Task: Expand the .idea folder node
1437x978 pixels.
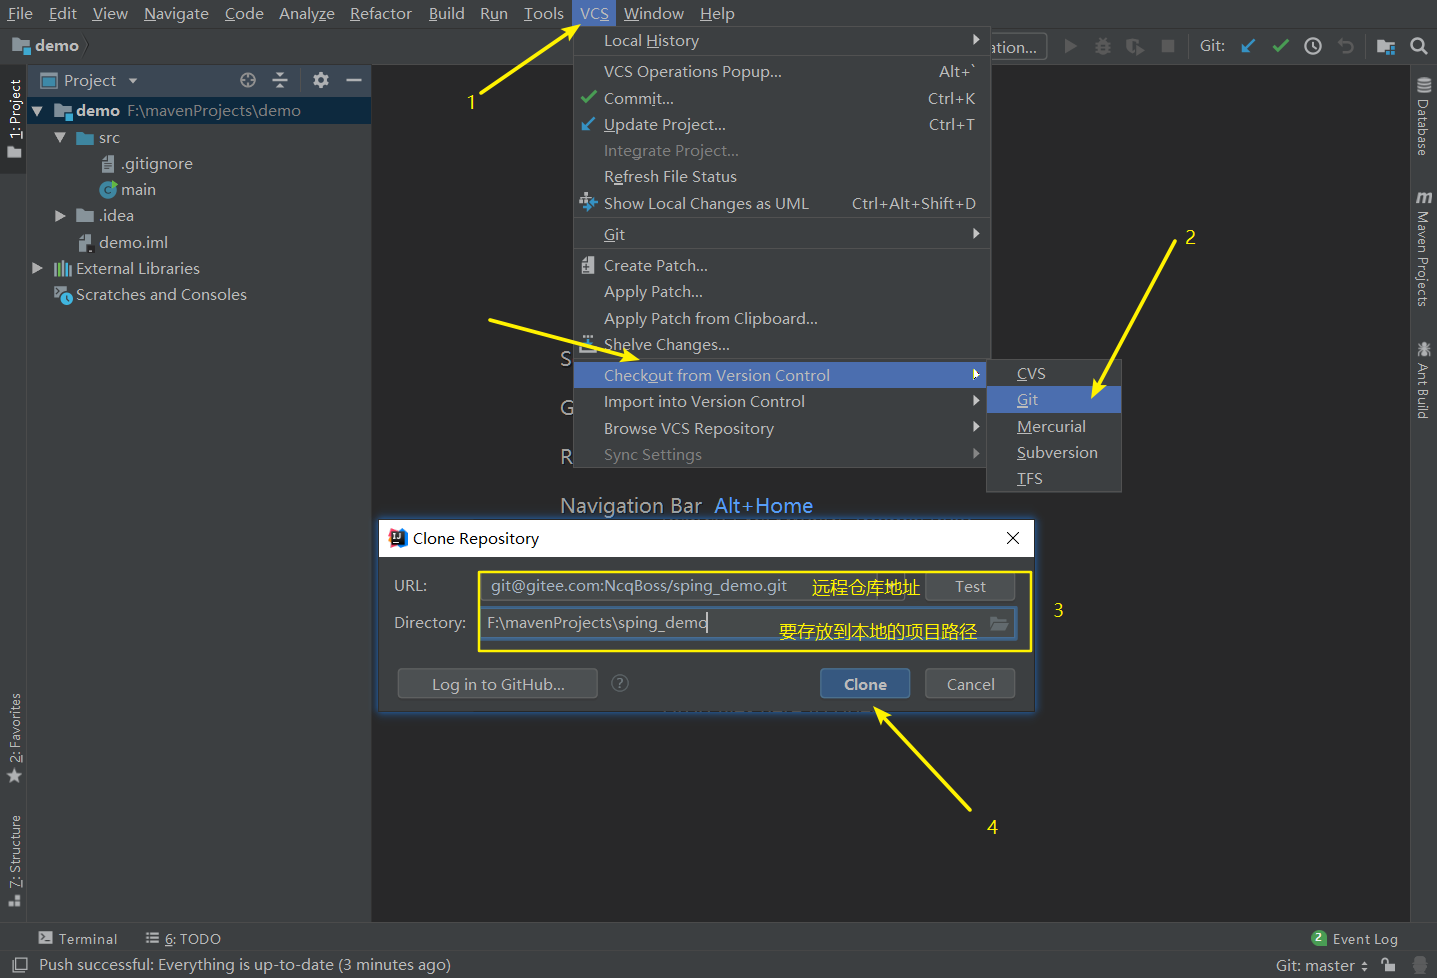Action: pyautogui.click(x=60, y=216)
